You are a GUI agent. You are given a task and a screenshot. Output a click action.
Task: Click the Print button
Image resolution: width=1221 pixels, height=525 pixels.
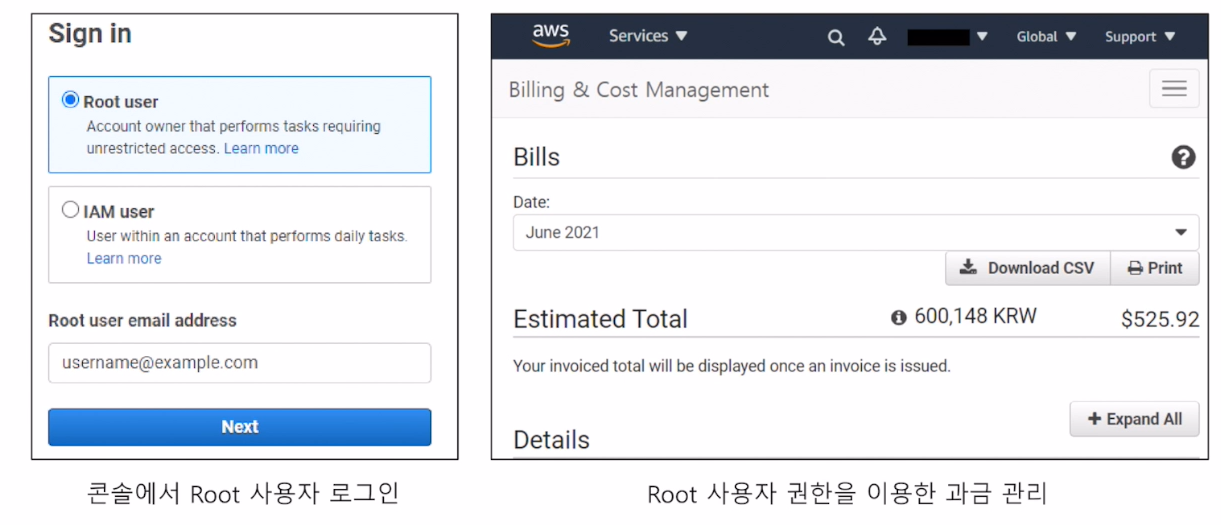tap(1155, 268)
